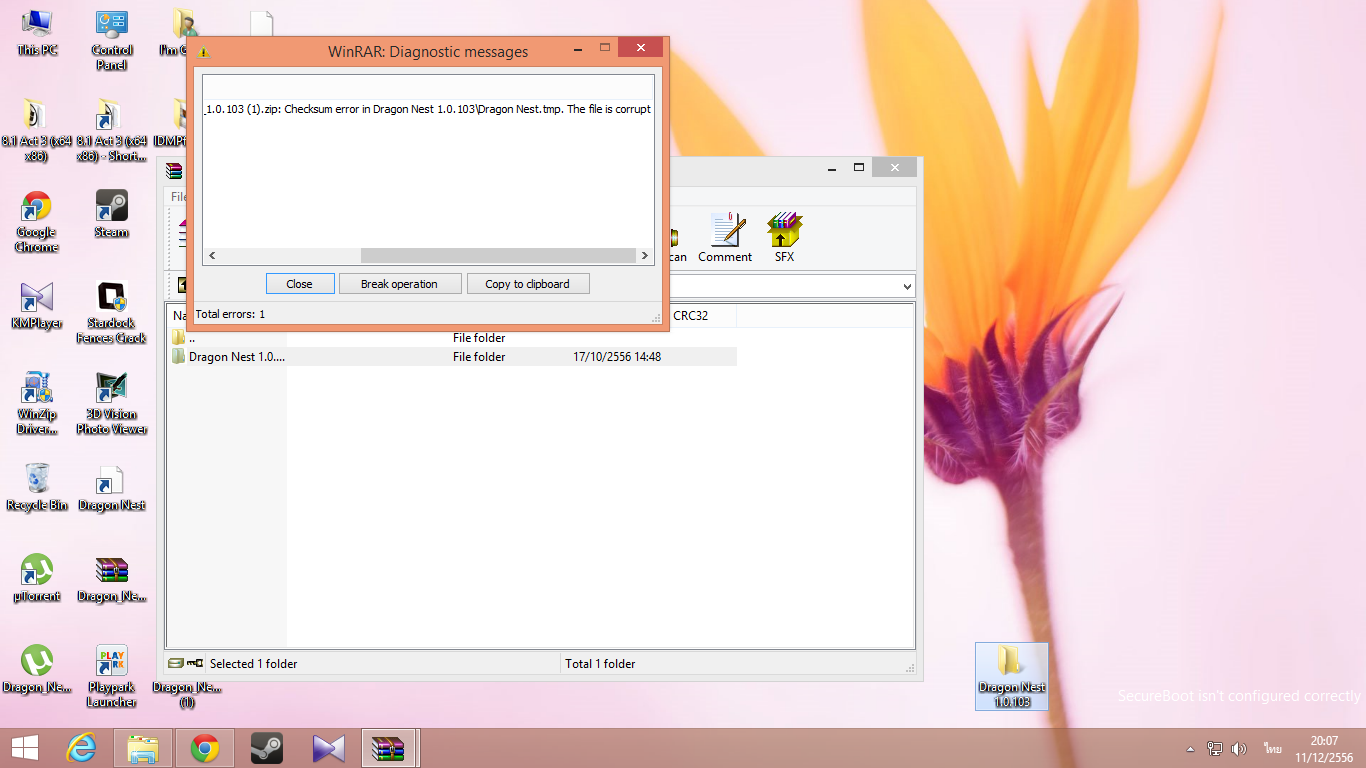Click the SFX toolbar button in WinRAR
The image size is (1366, 768).
(x=784, y=238)
